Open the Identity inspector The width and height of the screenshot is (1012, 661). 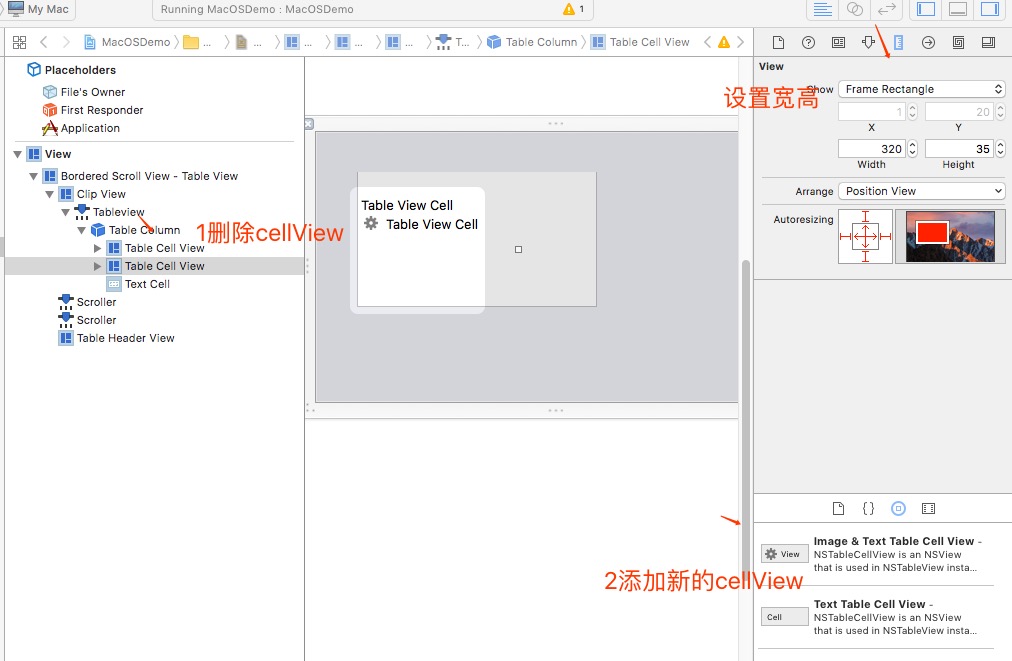(838, 42)
